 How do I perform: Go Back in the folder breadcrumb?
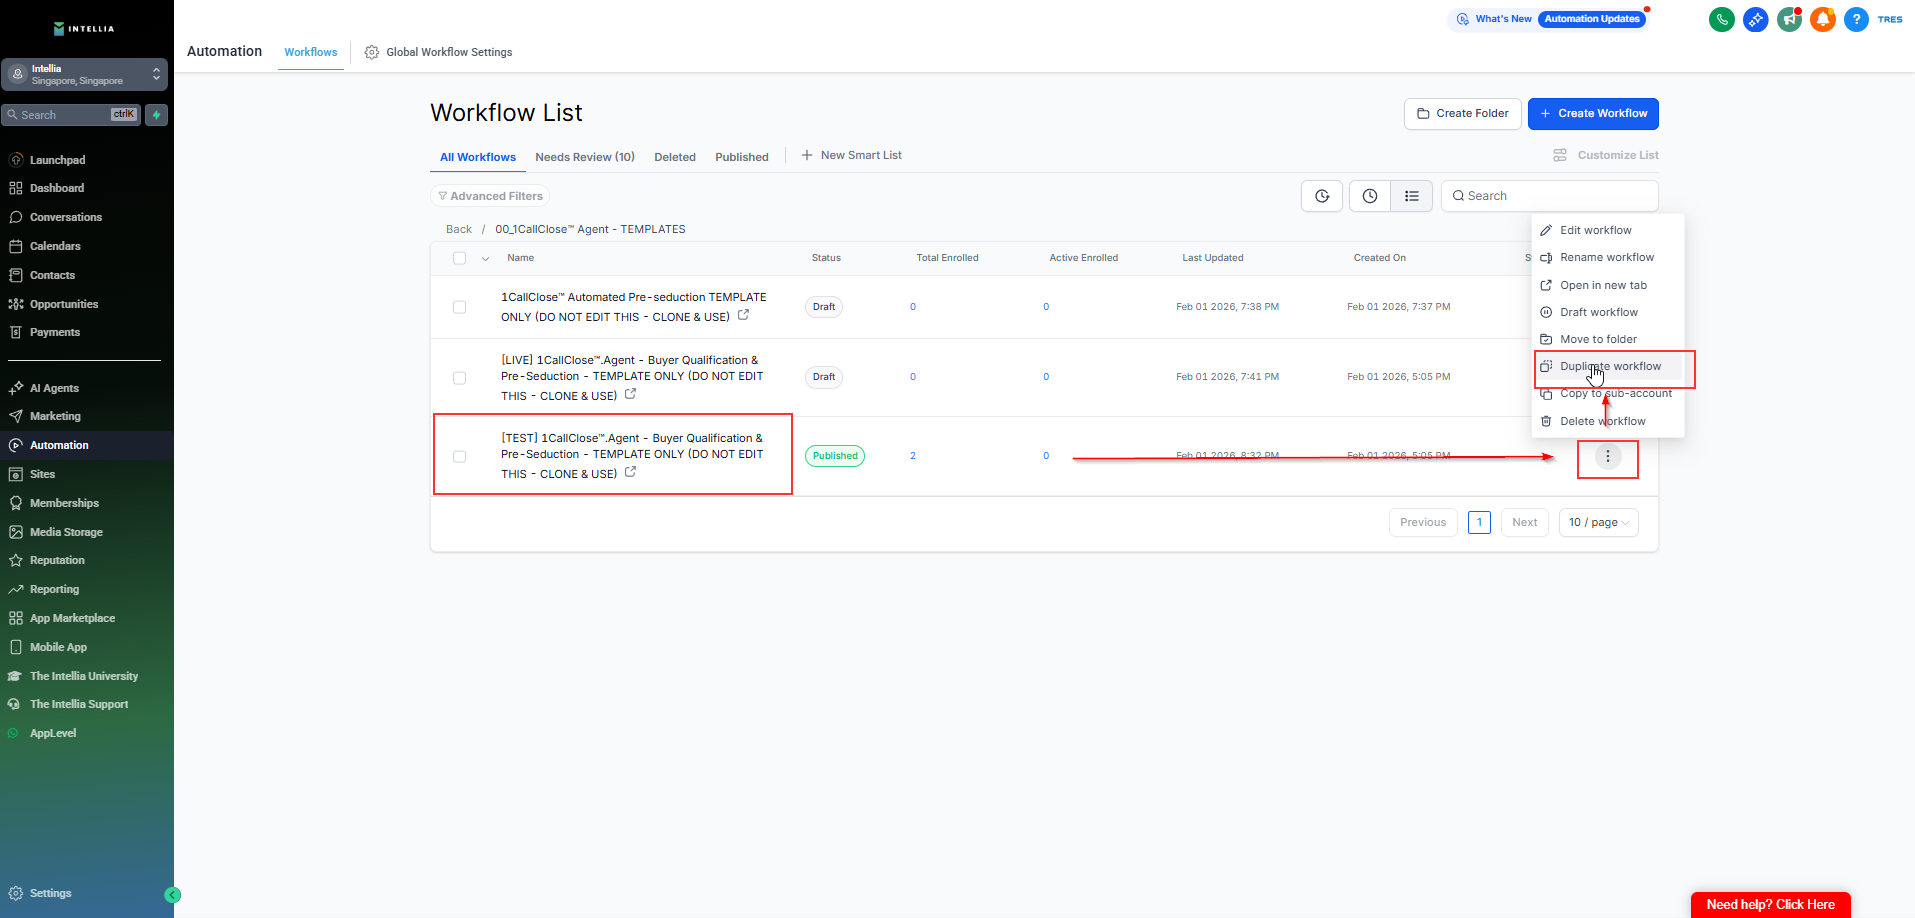(459, 229)
